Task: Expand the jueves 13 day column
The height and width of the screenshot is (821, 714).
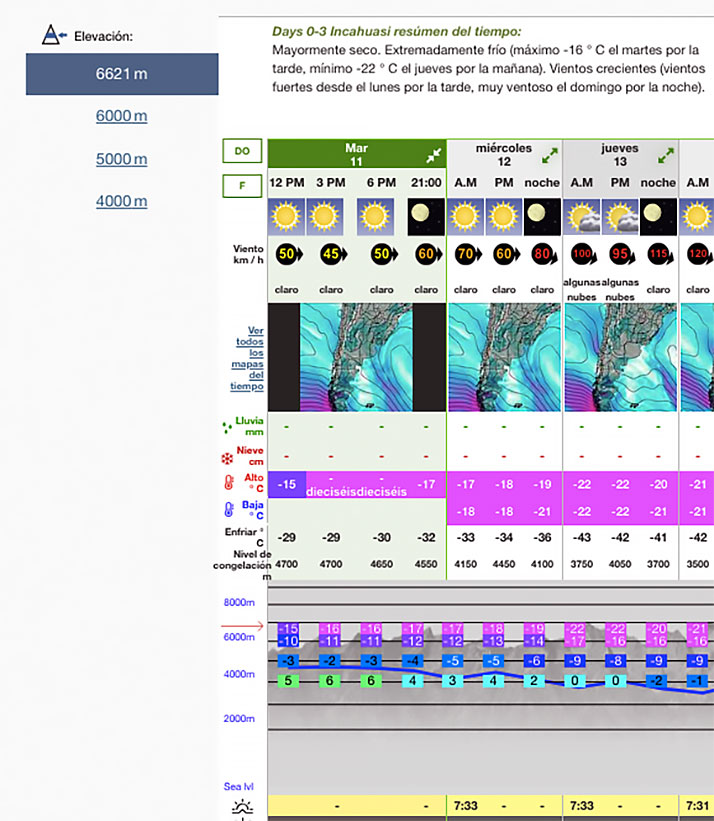Action: [666, 156]
